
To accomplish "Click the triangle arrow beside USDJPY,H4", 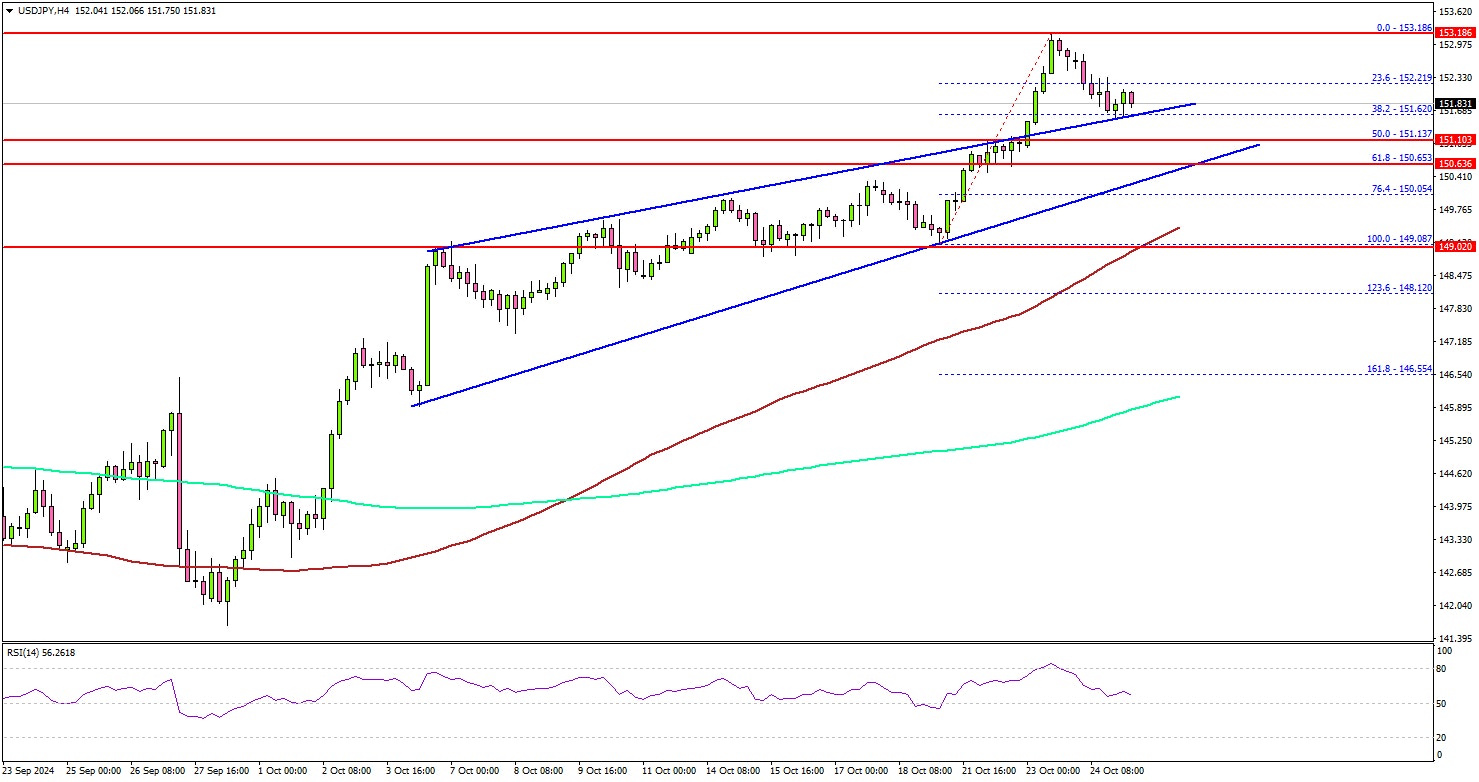I will click(x=9, y=11).
